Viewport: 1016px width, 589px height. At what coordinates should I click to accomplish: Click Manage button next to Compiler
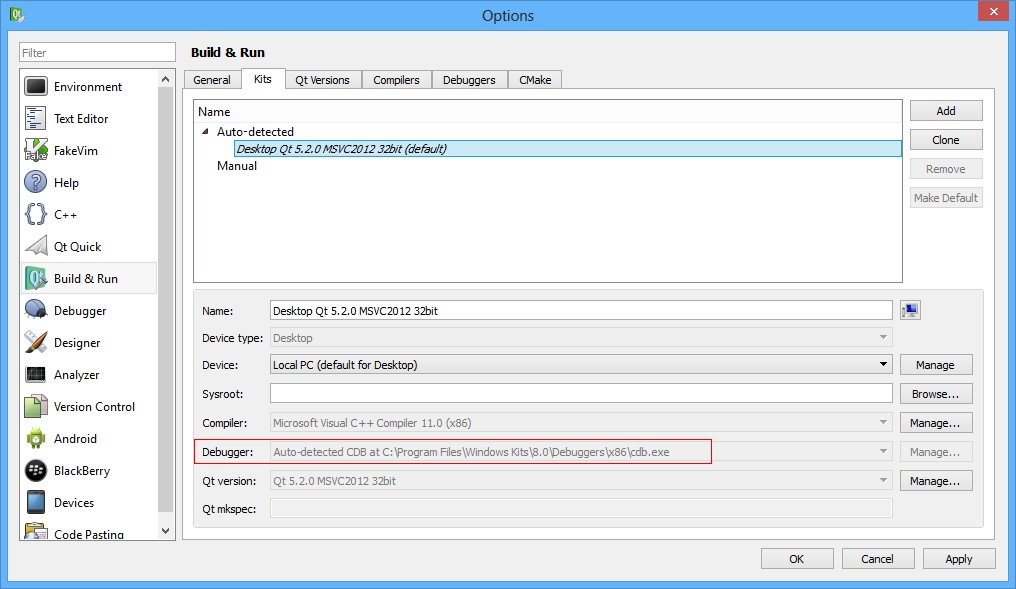tap(936, 423)
